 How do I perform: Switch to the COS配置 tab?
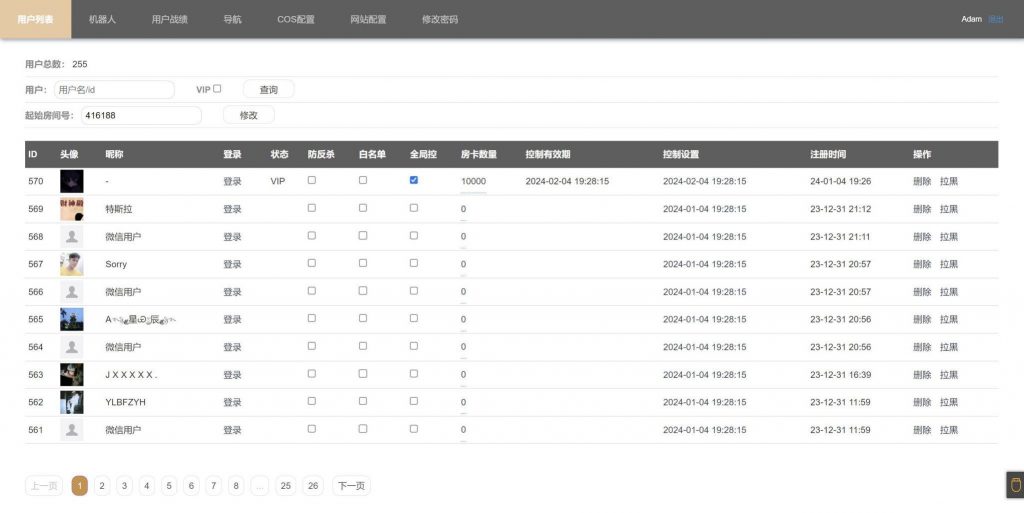(296, 19)
